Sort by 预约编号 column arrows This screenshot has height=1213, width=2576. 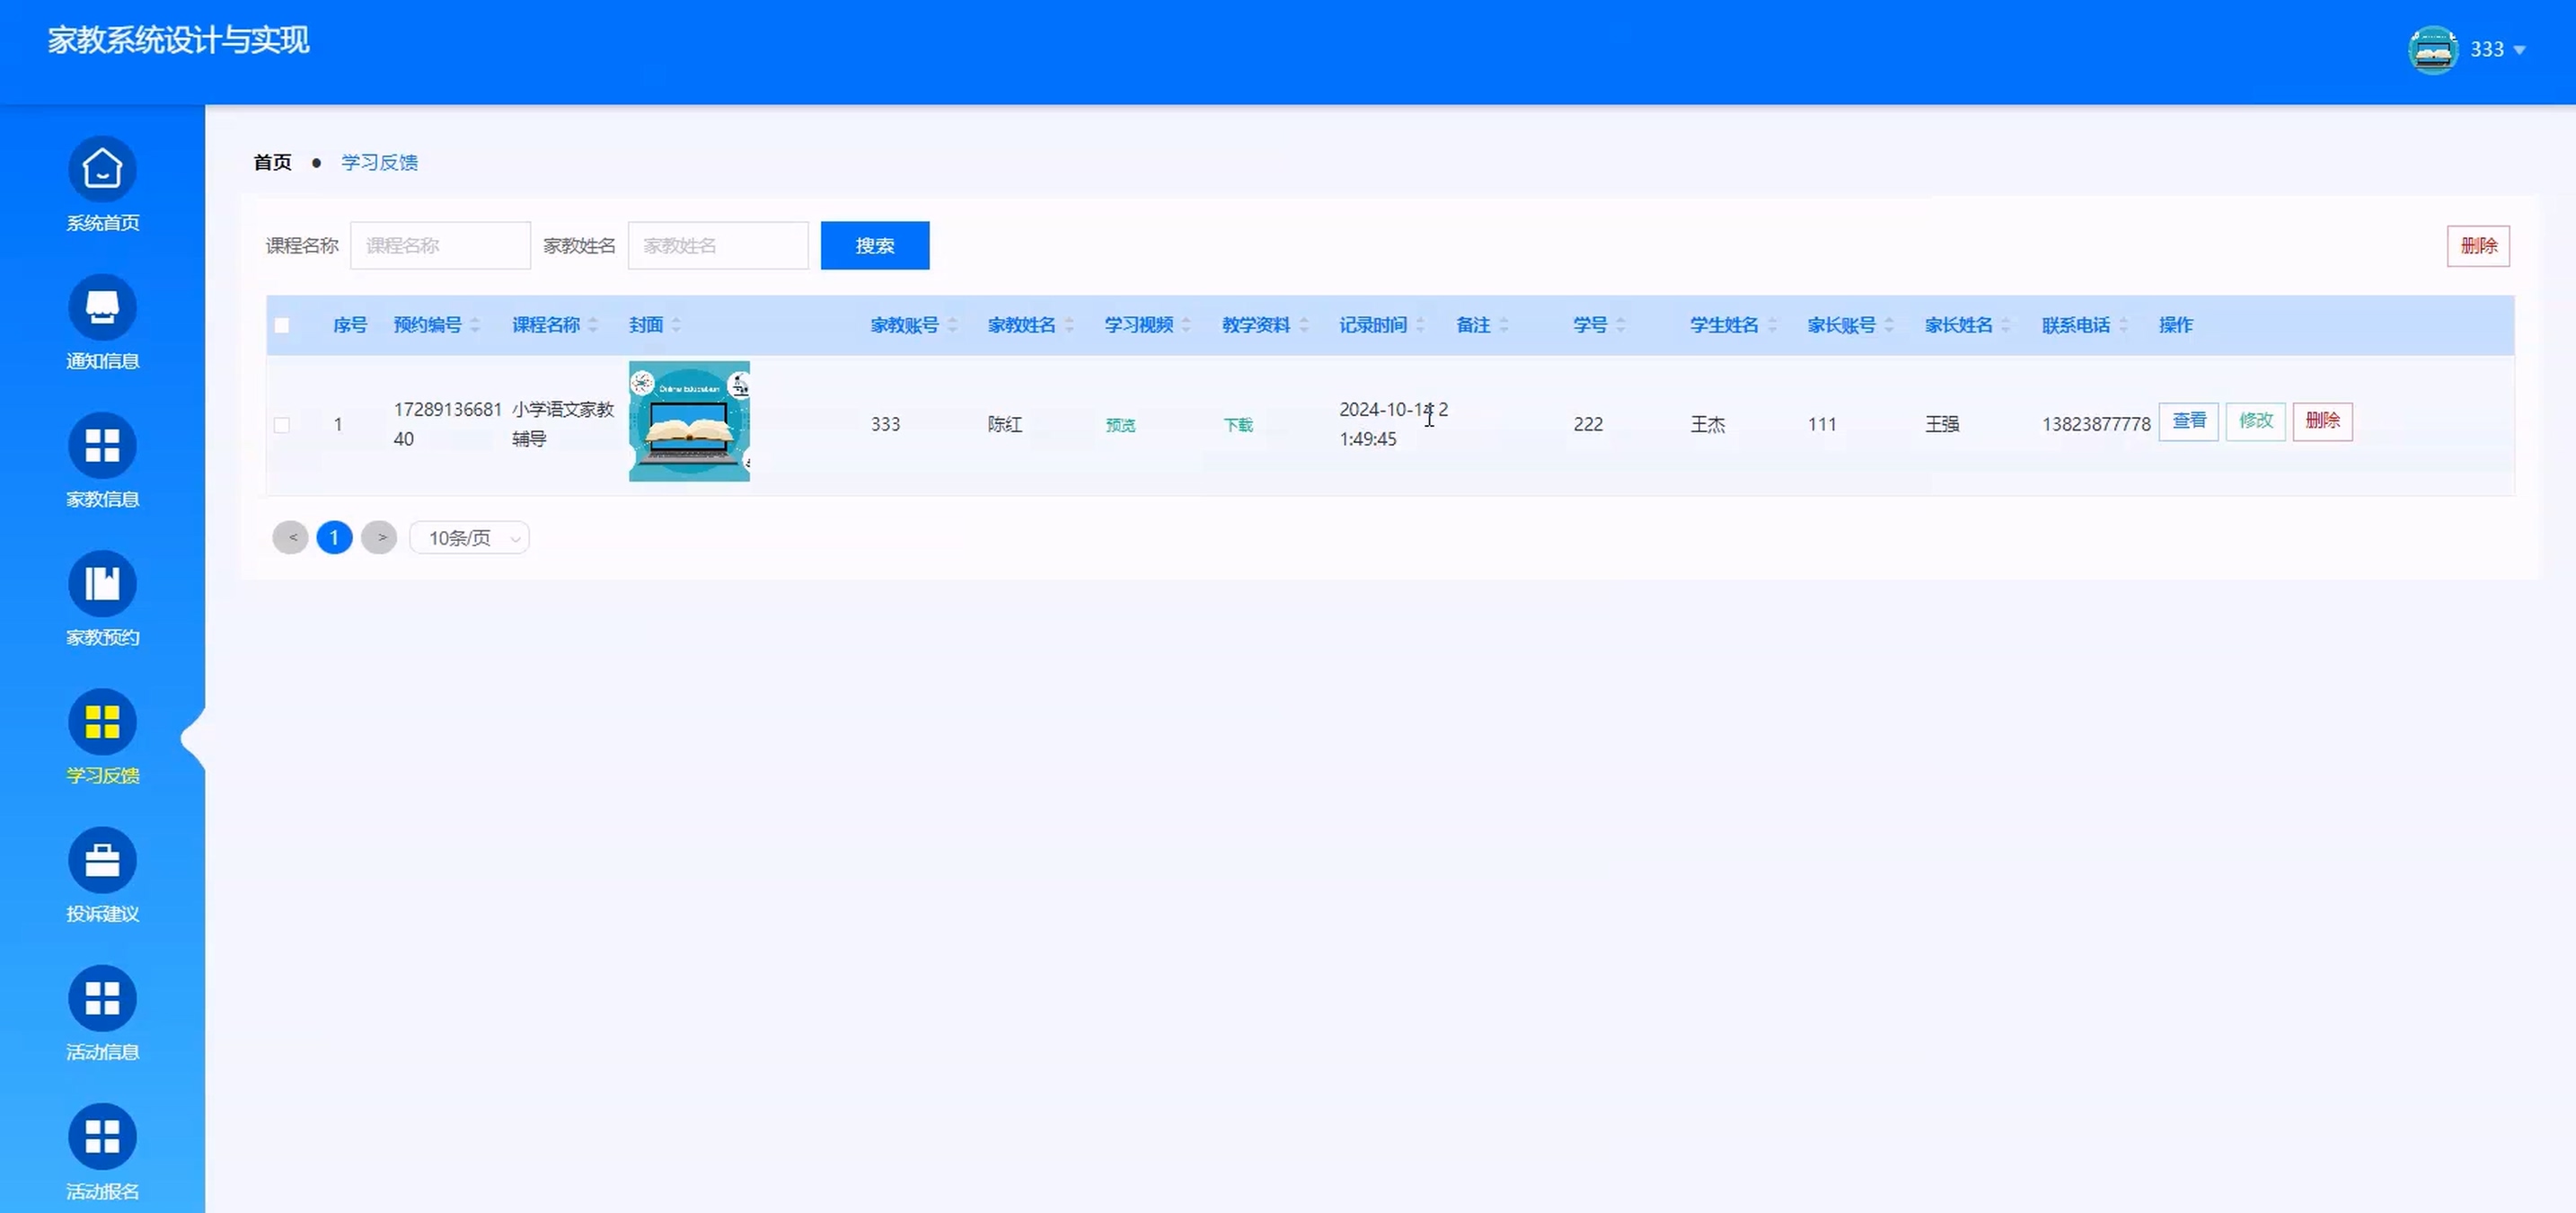475,325
